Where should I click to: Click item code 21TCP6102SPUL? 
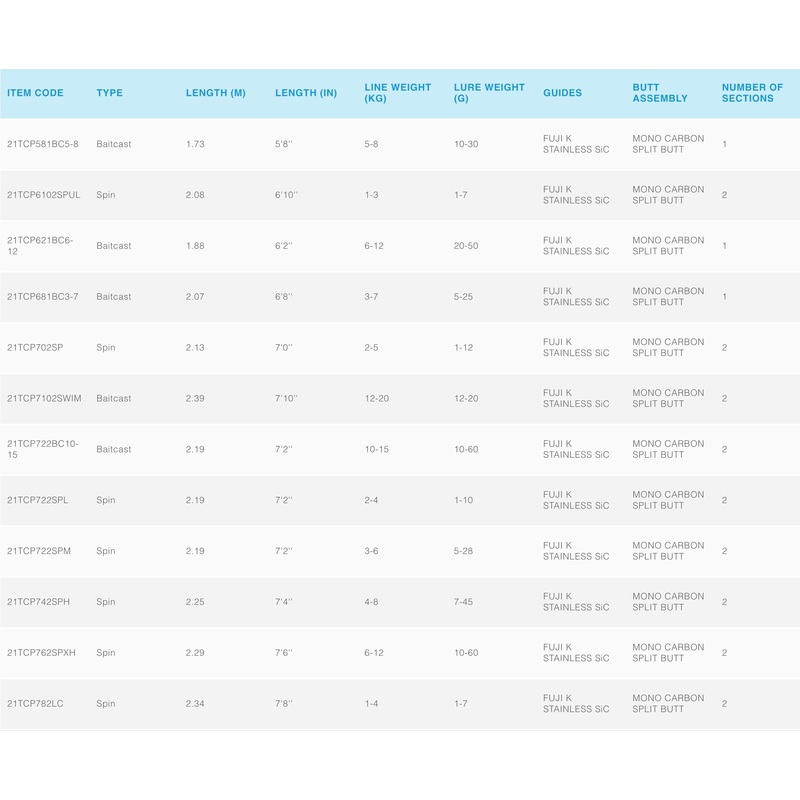click(43, 195)
